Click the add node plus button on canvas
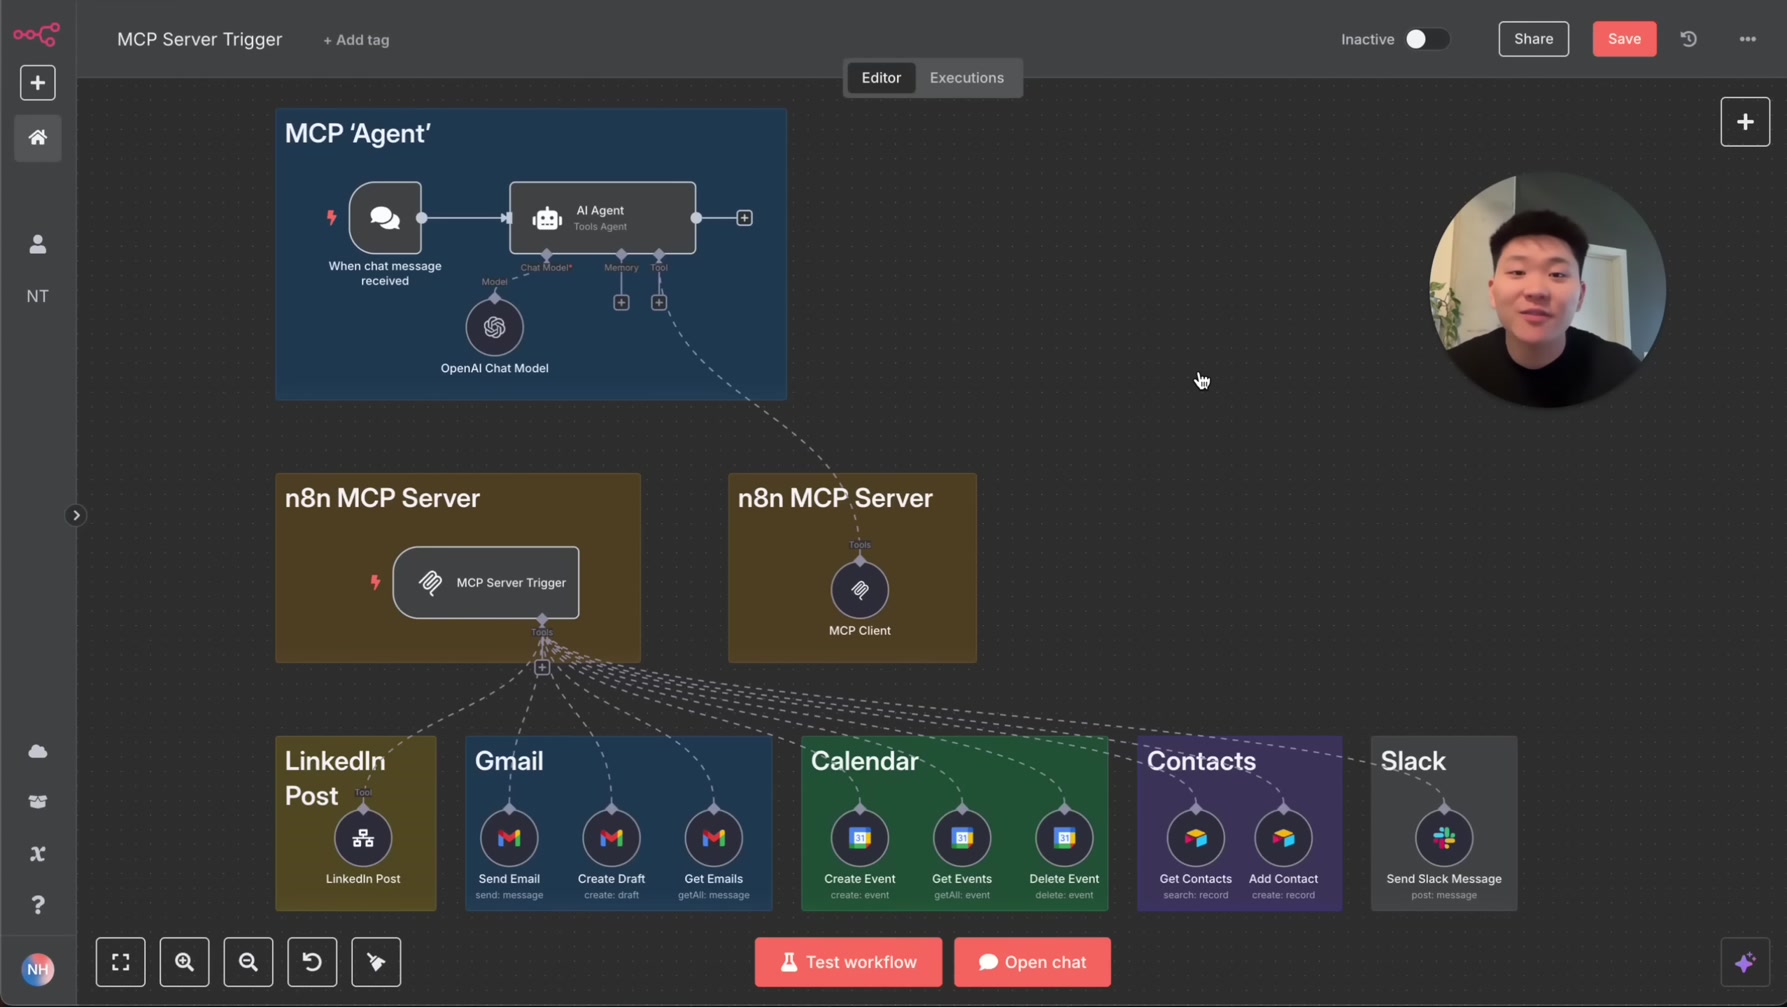This screenshot has width=1787, height=1007. click(1745, 122)
